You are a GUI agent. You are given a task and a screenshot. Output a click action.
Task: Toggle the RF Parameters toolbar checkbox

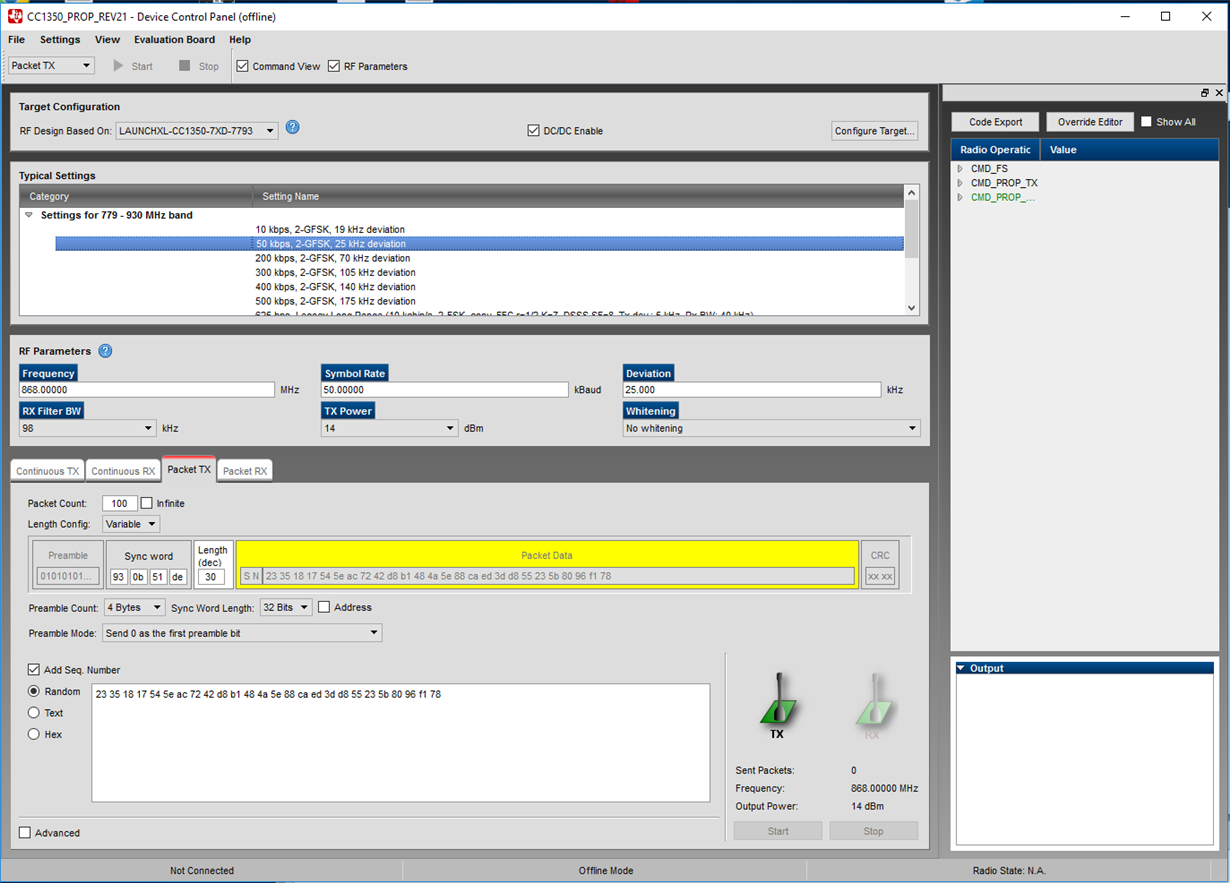point(334,66)
